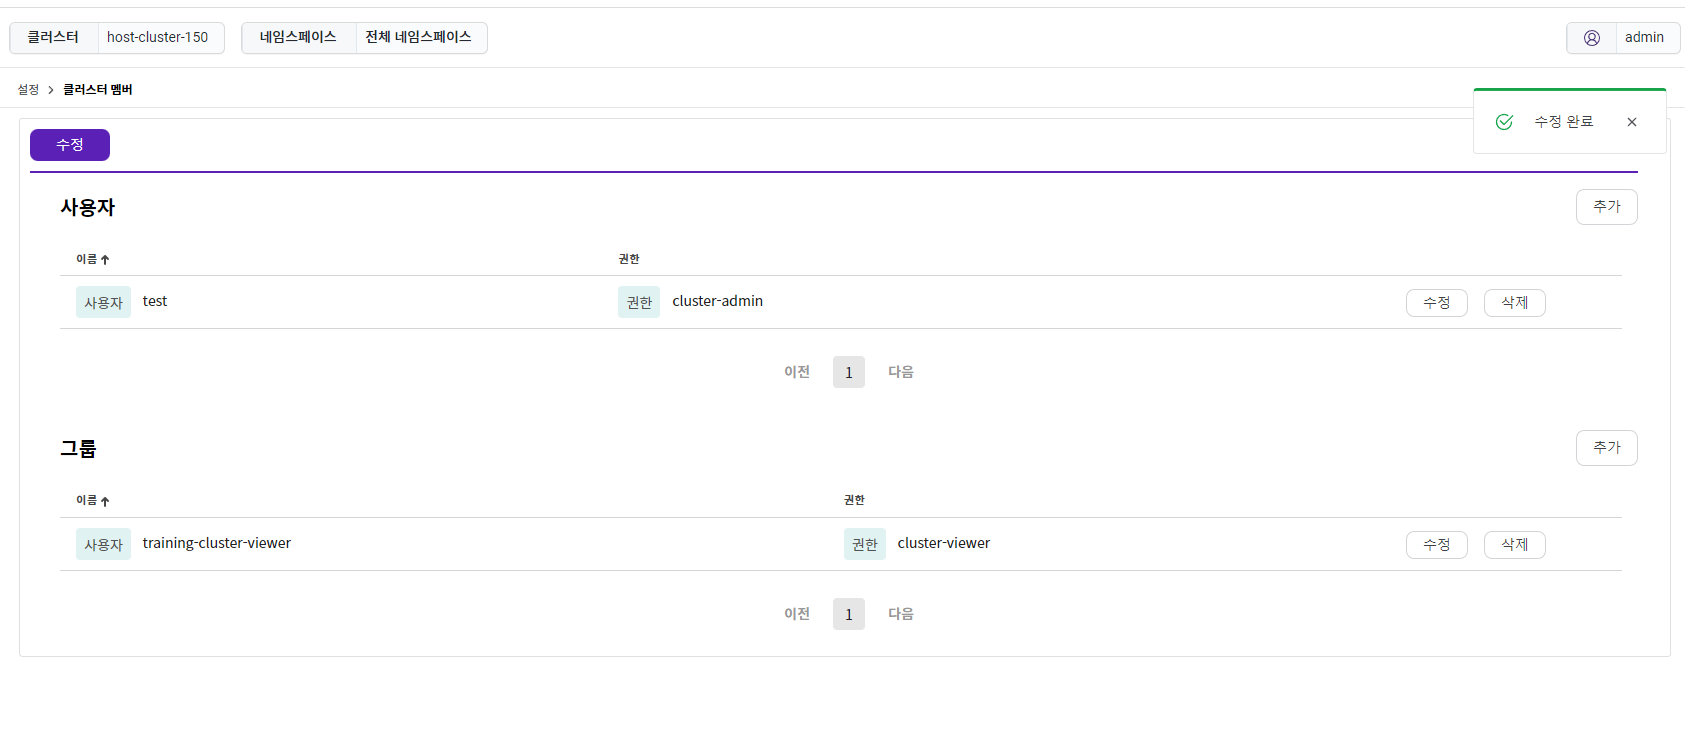Go to 다음 page in 그룹 table
Image resolution: width=1685 pixels, height=731 pixels.
point(901,614)
